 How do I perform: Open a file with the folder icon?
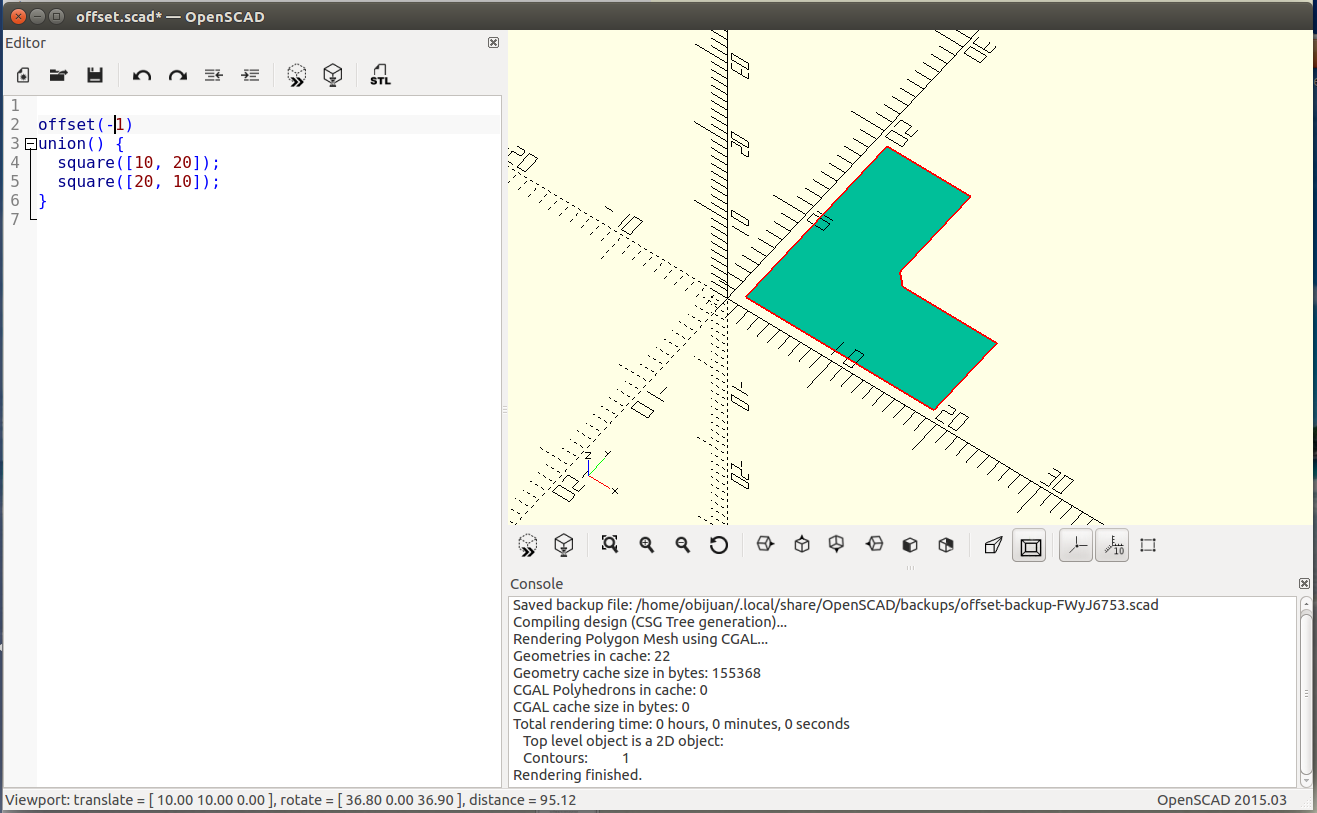59,75
